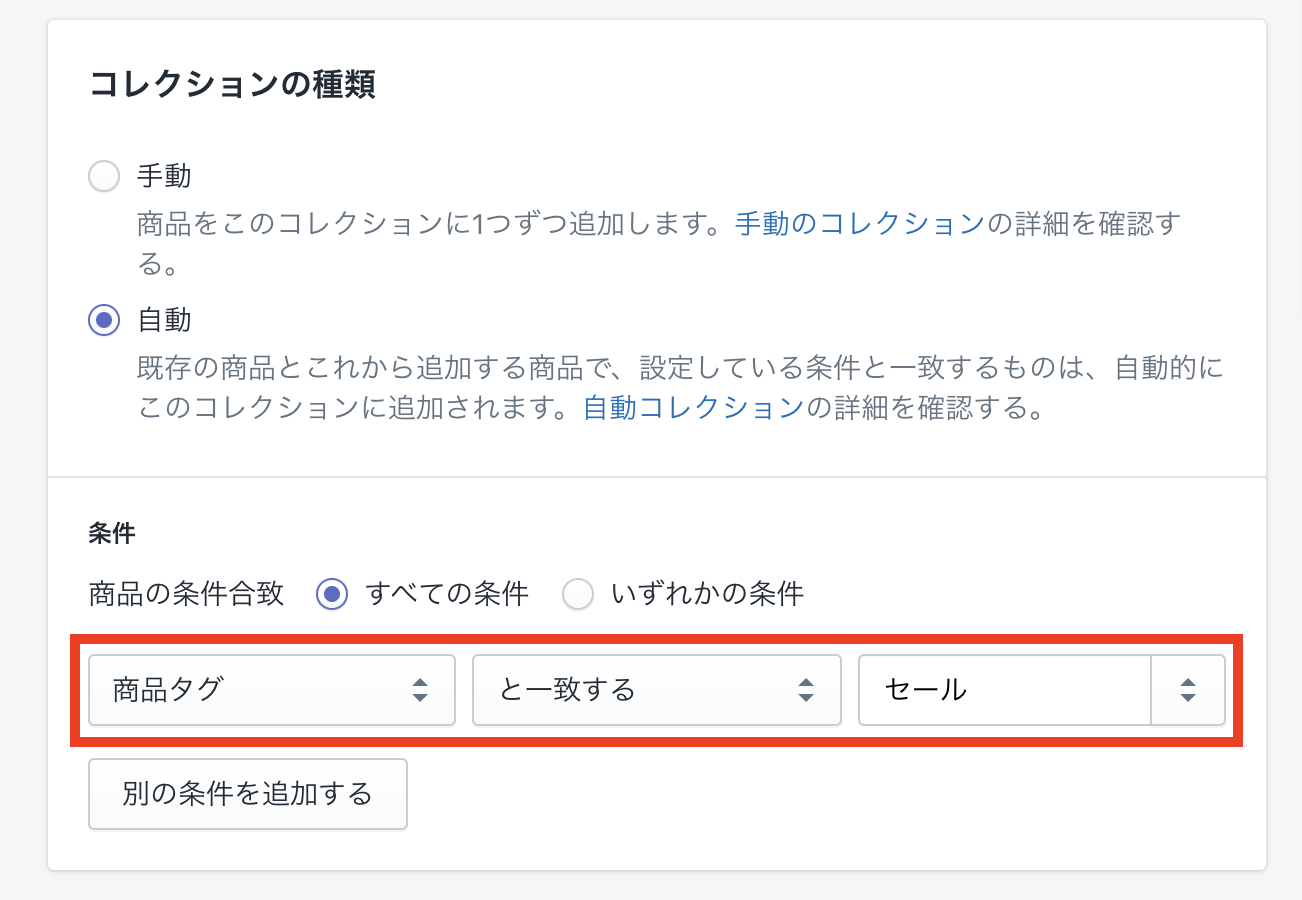The width and height of the screenshot is (1302, 900).
Task: Select the 自動 radio button
Action: 104,320
